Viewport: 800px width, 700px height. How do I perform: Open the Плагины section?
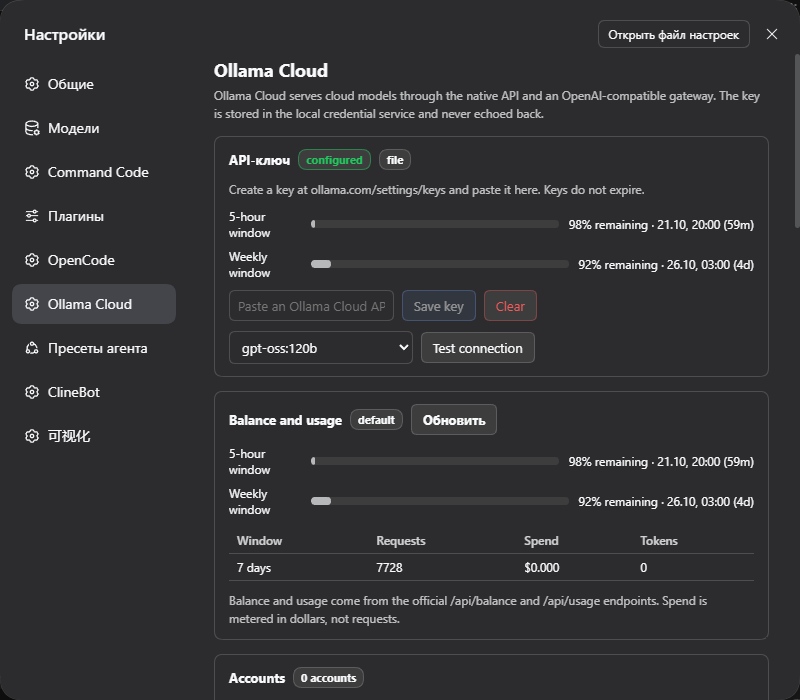coord(94,216)
